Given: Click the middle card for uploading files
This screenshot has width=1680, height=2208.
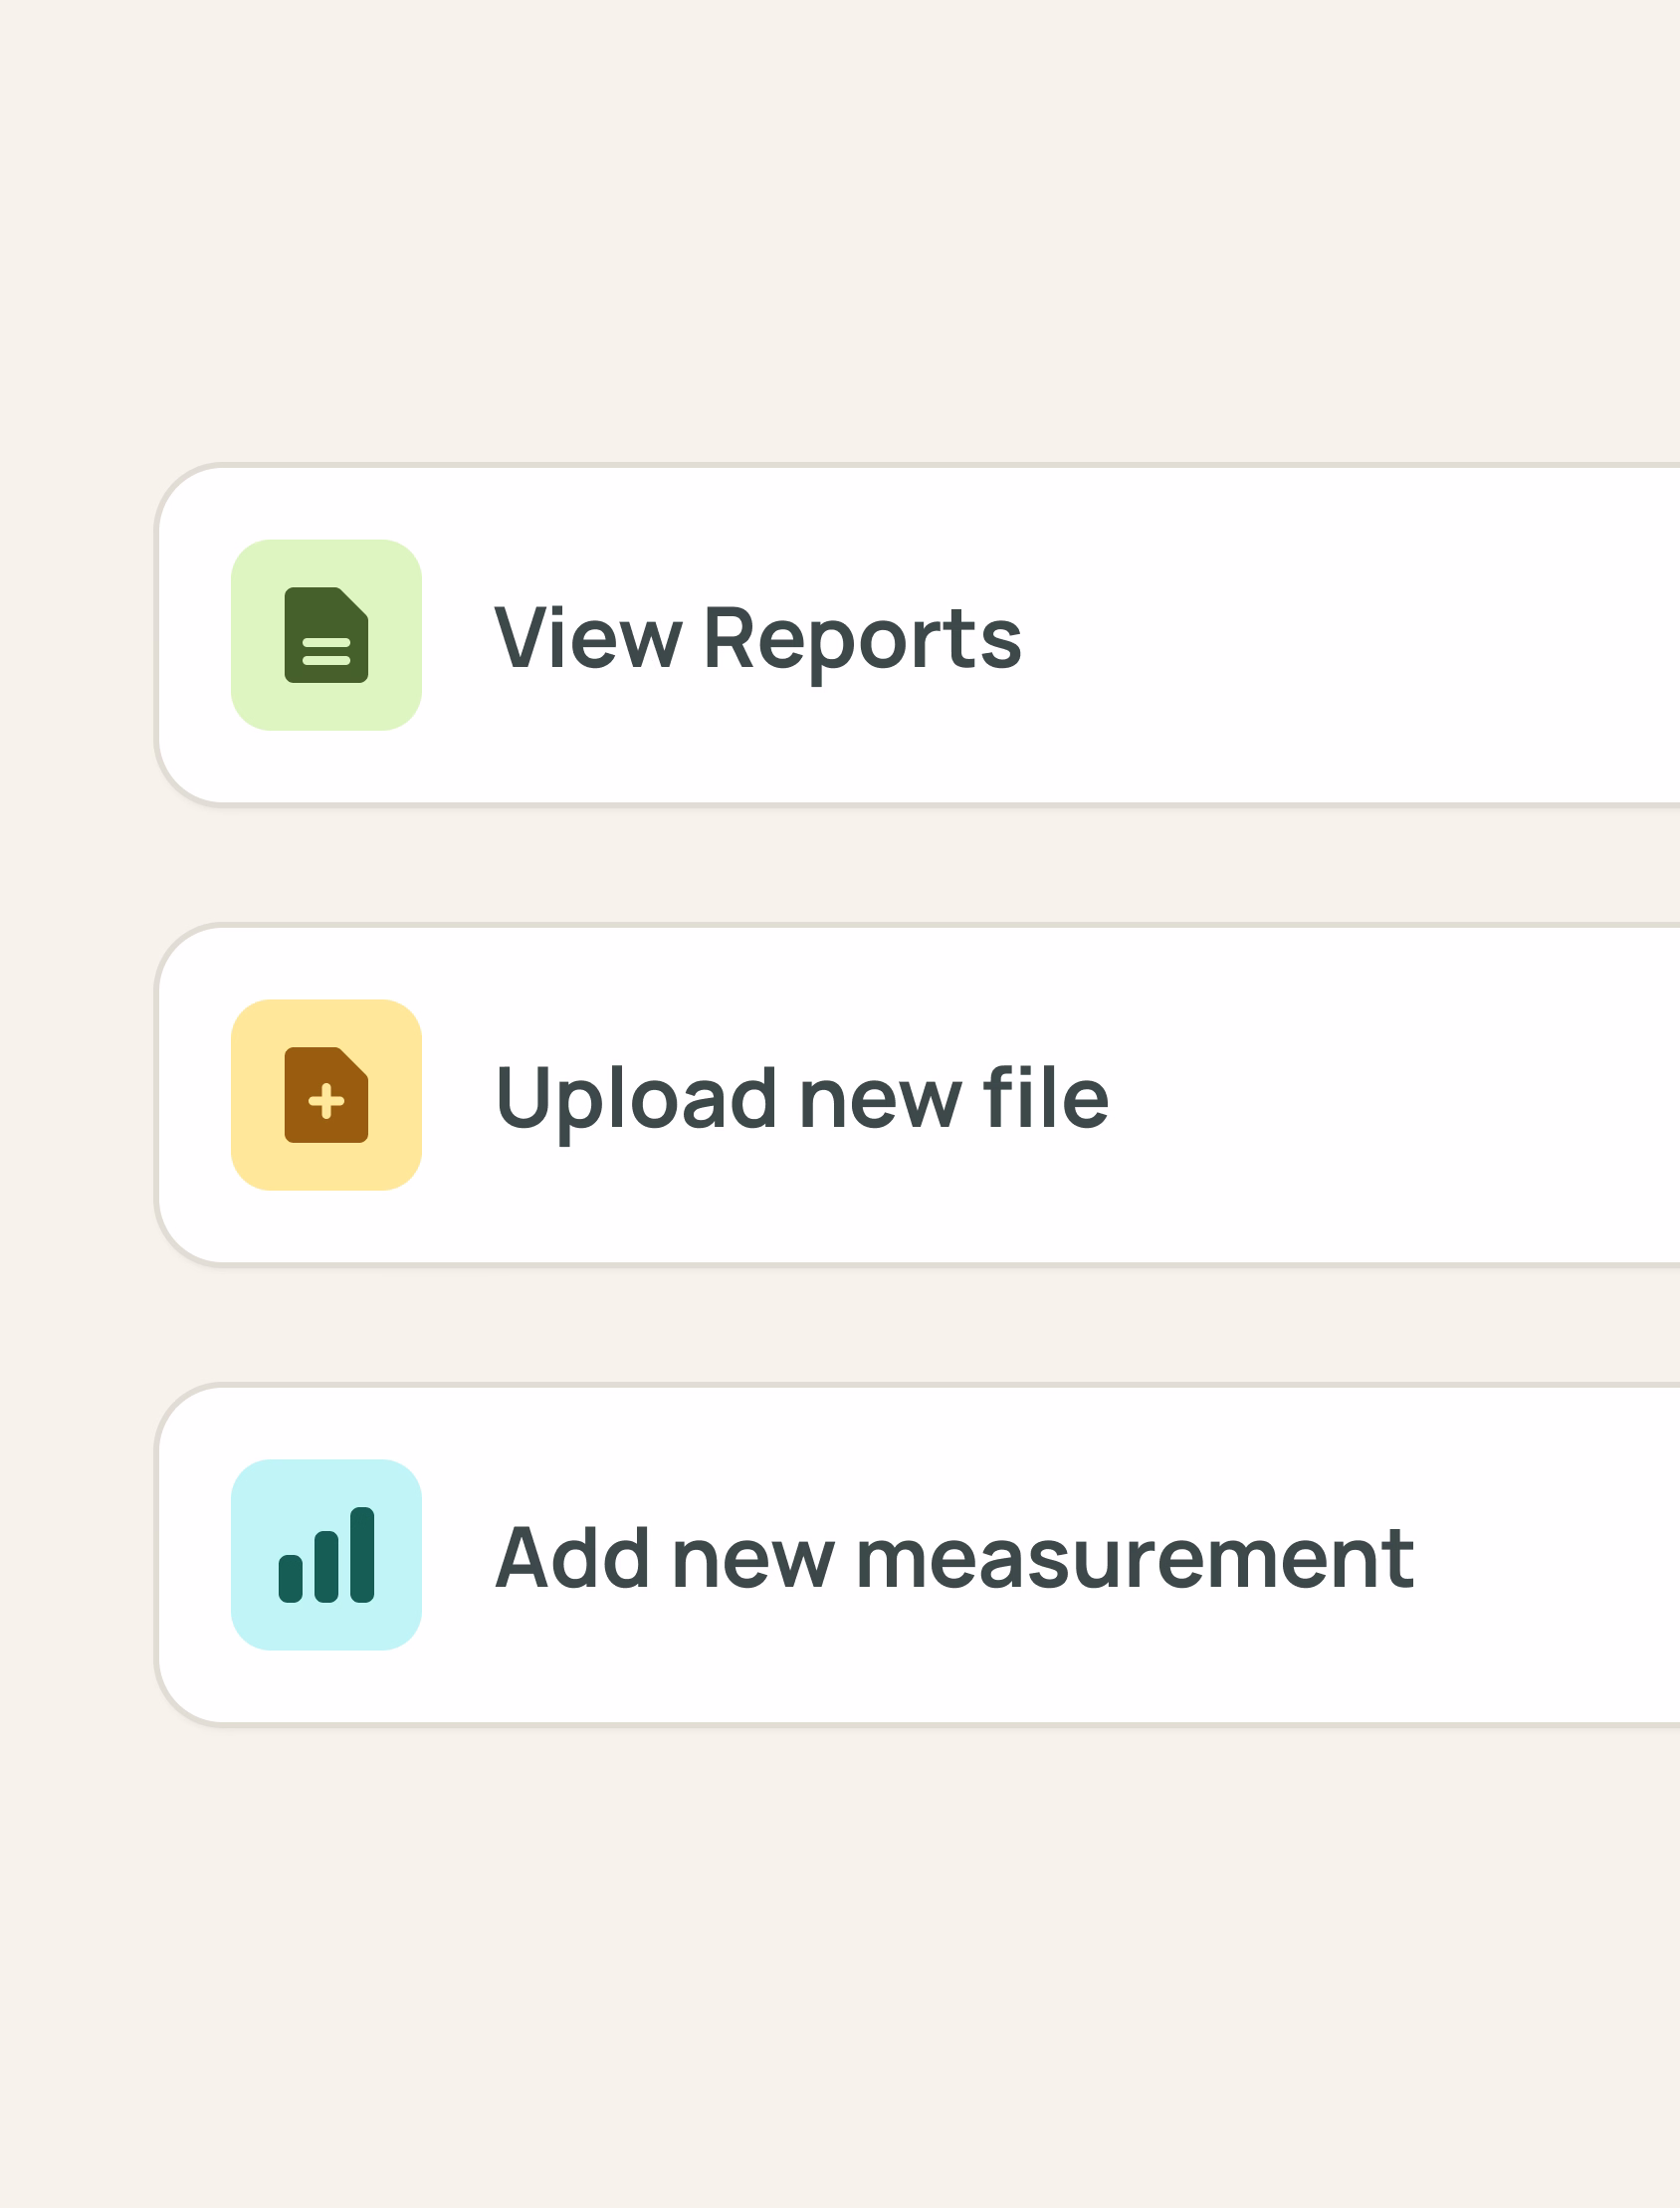Looking at the screenshot, I should 900,1095.
